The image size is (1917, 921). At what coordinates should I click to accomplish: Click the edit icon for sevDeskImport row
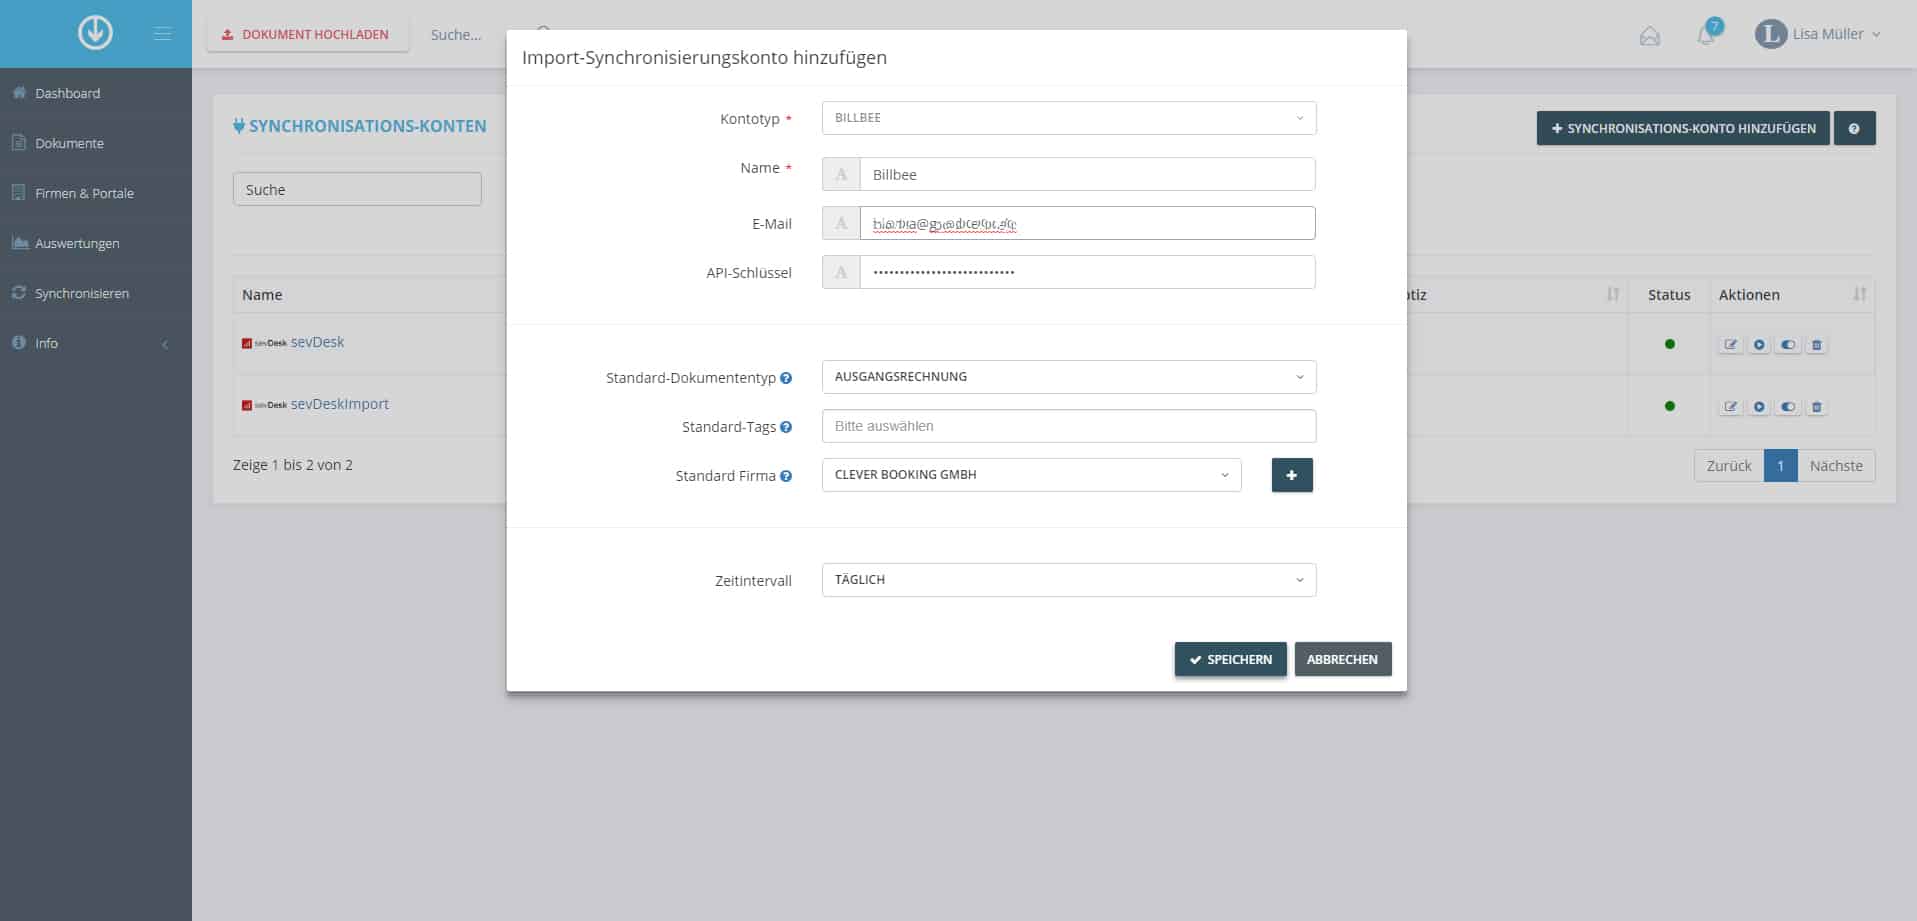click(1731, 407)
